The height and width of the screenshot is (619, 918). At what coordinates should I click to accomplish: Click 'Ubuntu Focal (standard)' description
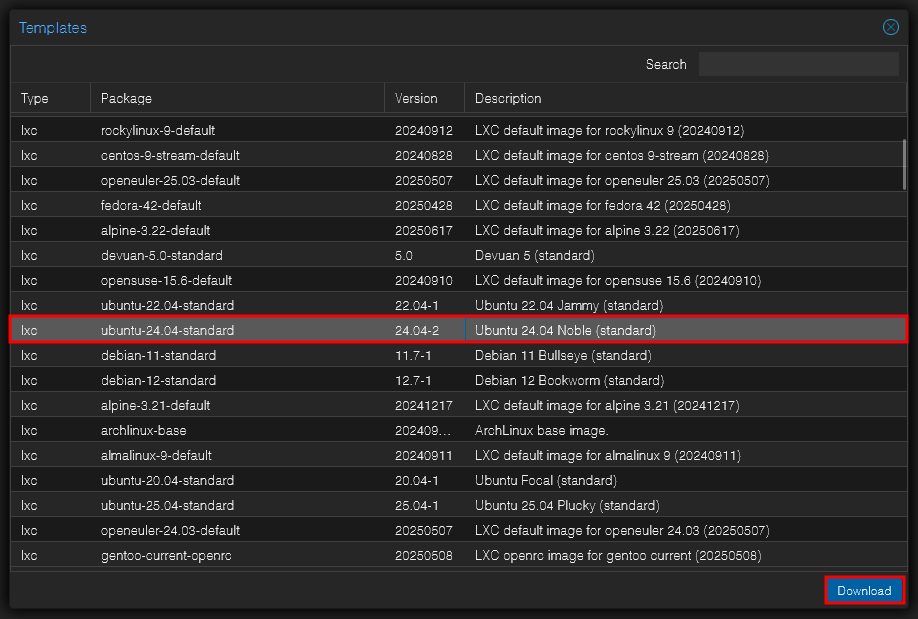click(x=546, y=480)
